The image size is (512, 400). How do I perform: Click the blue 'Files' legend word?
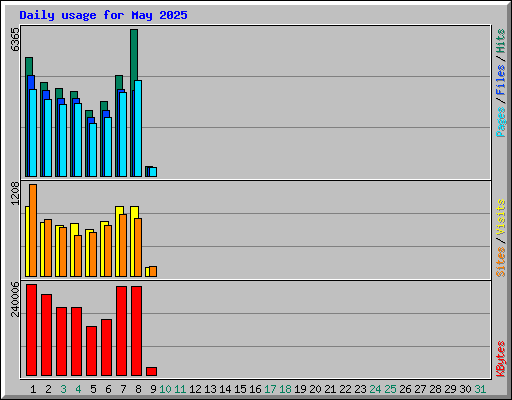point(500,79)
